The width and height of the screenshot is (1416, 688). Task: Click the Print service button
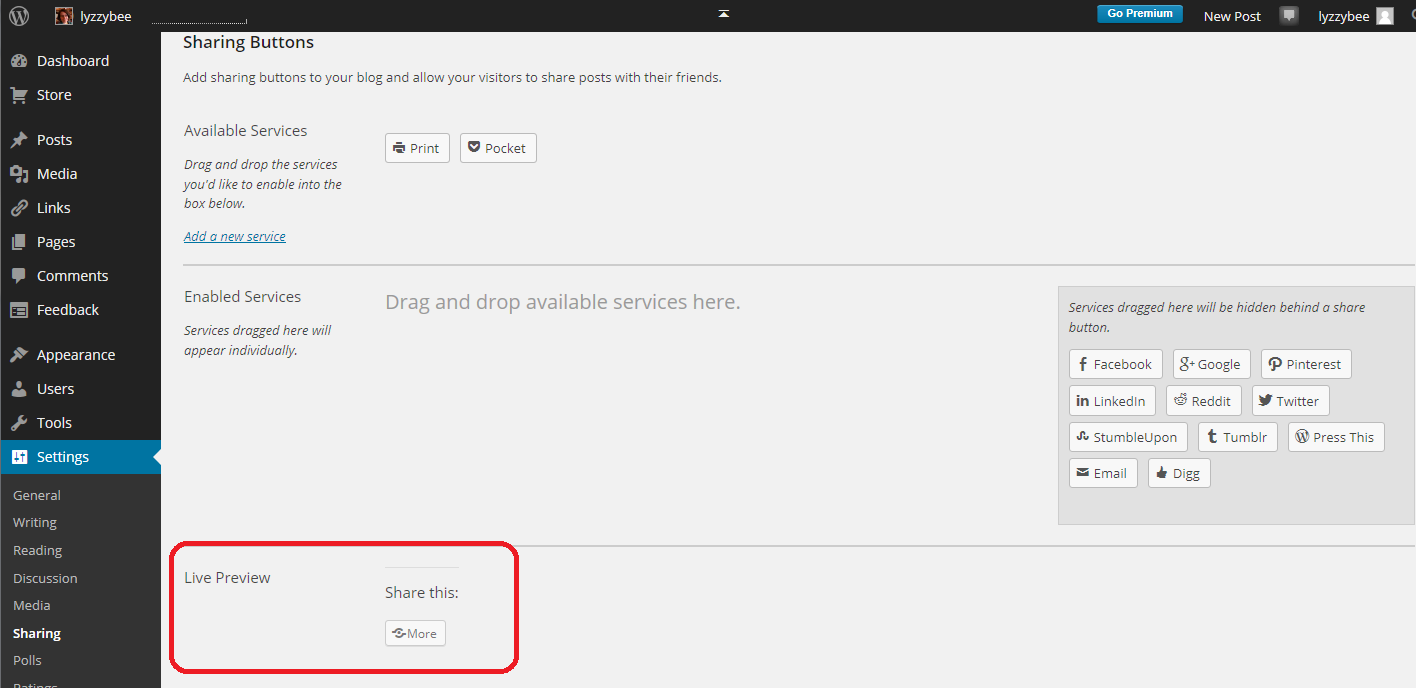[417, 148]
